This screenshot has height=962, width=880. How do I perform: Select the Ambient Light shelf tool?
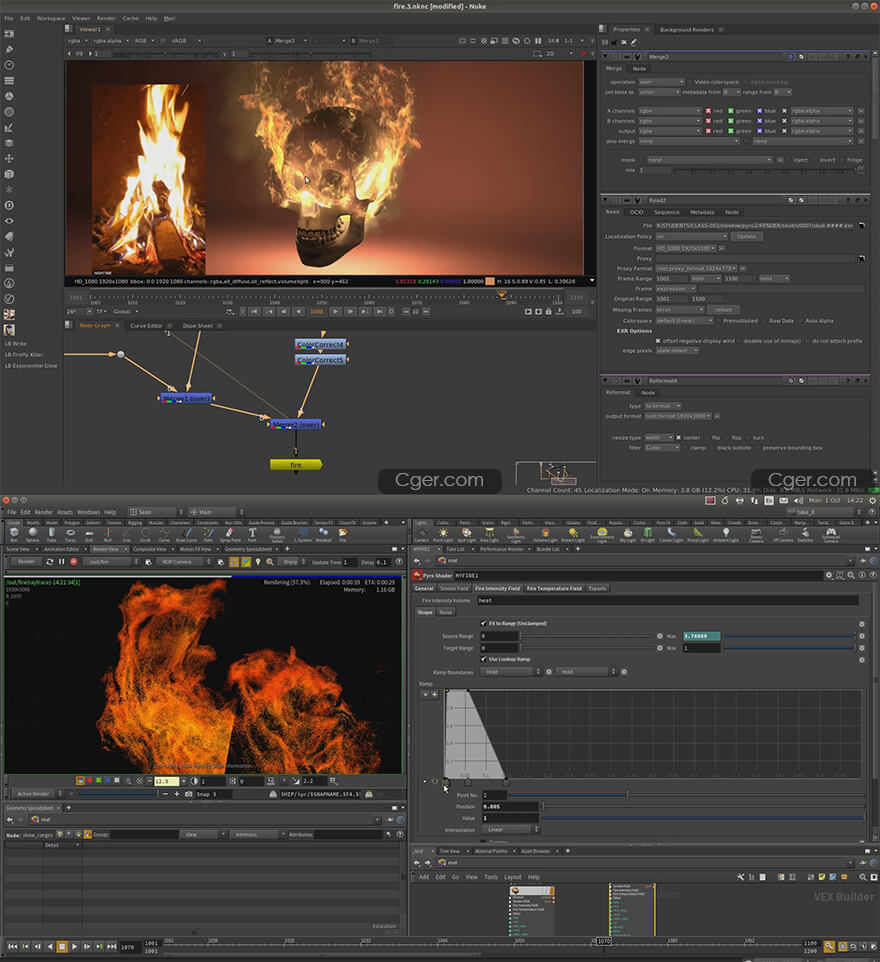pos(726,534)
